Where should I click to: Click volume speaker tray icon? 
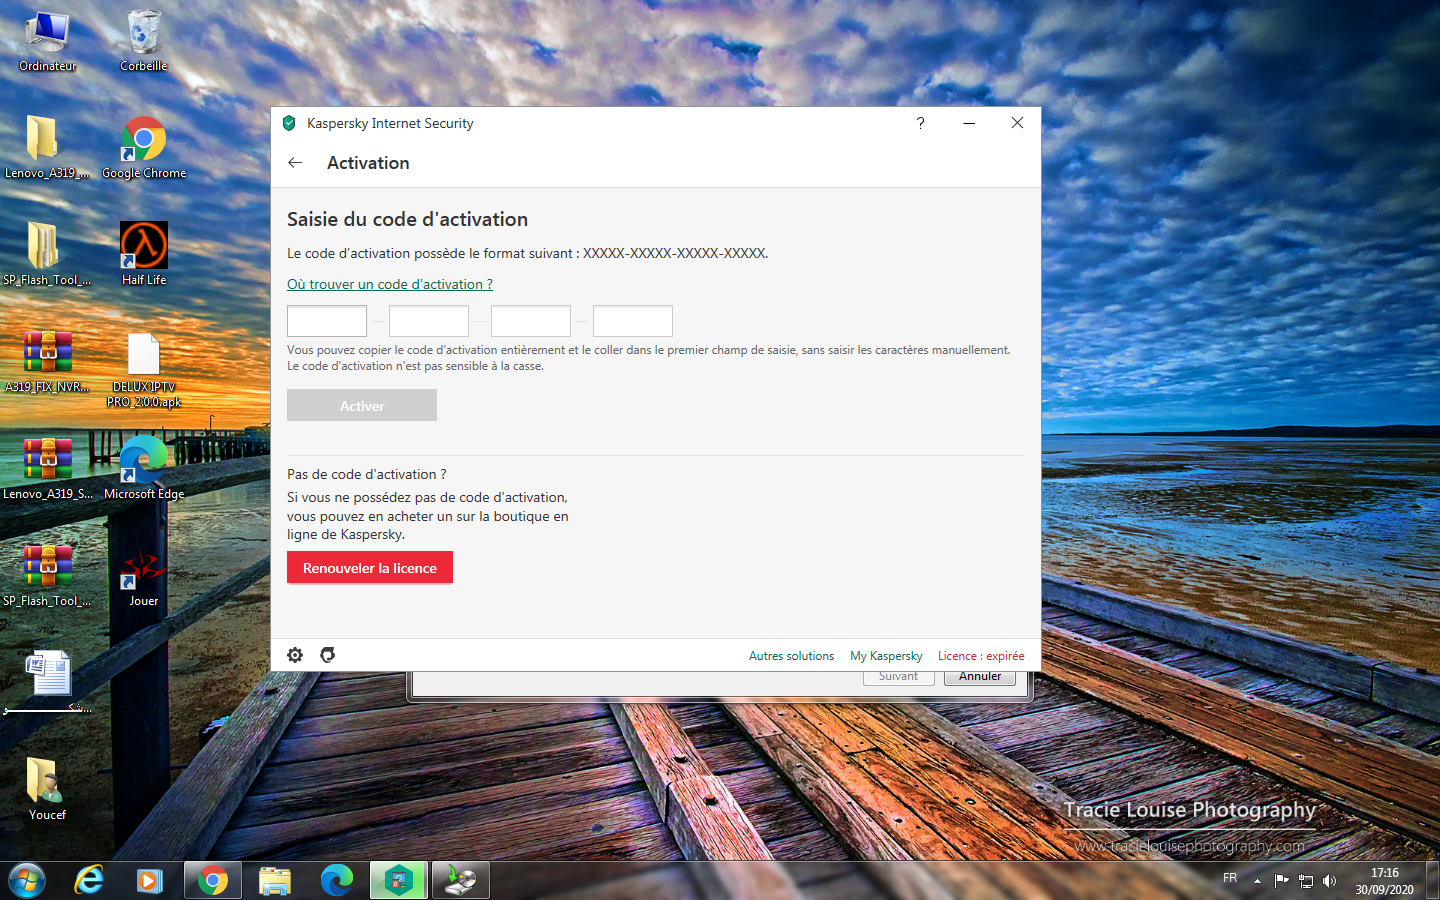point(1329,881)
